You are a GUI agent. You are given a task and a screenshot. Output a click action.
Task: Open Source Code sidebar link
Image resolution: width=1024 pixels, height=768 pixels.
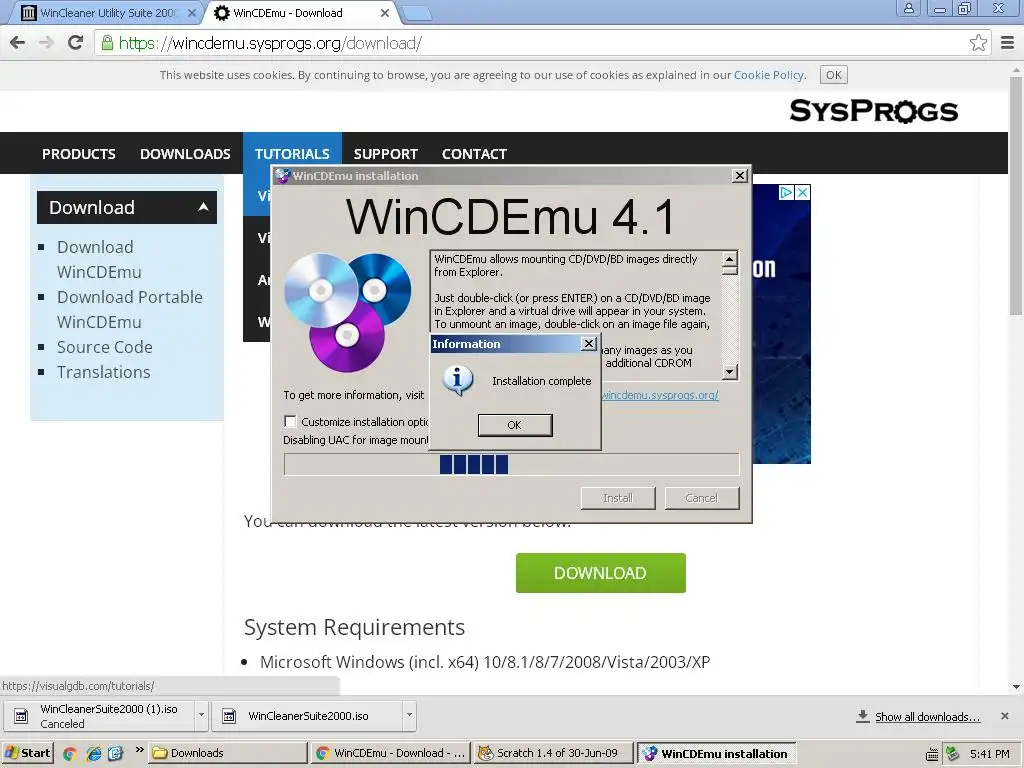[x=104, y=347]
